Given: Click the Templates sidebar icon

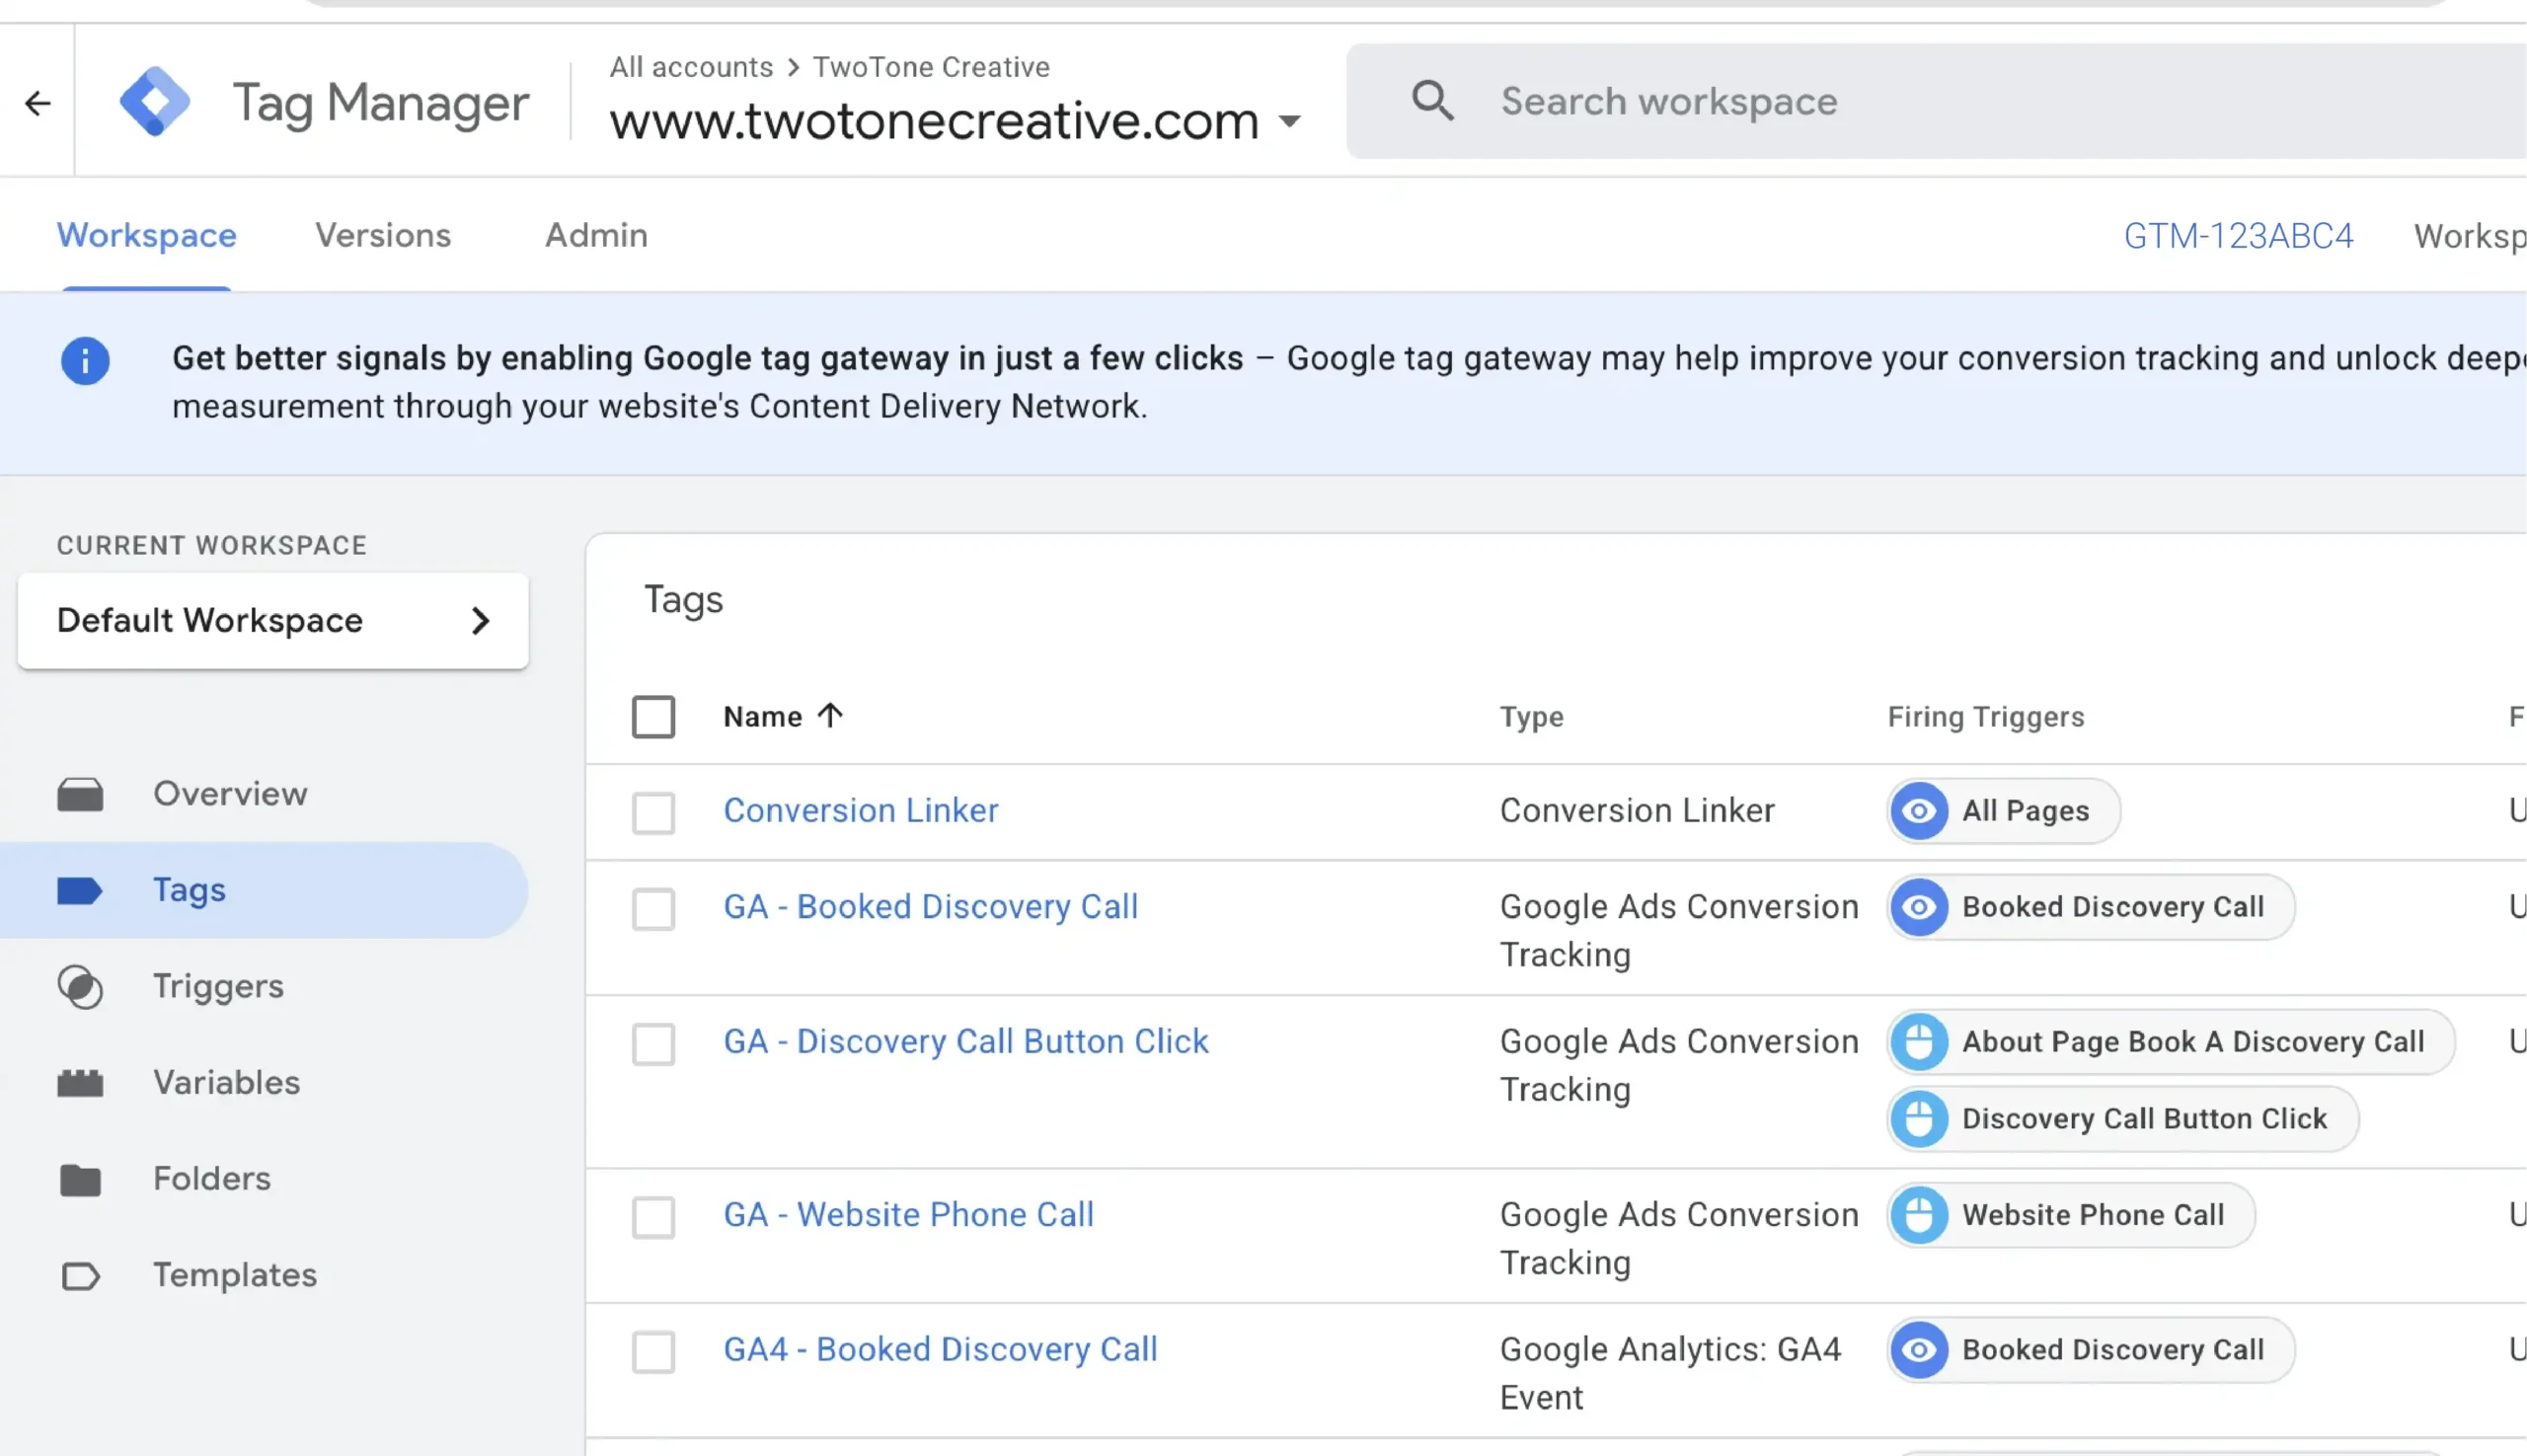Looking at the screenshot, I should [x=80, y=1276].
